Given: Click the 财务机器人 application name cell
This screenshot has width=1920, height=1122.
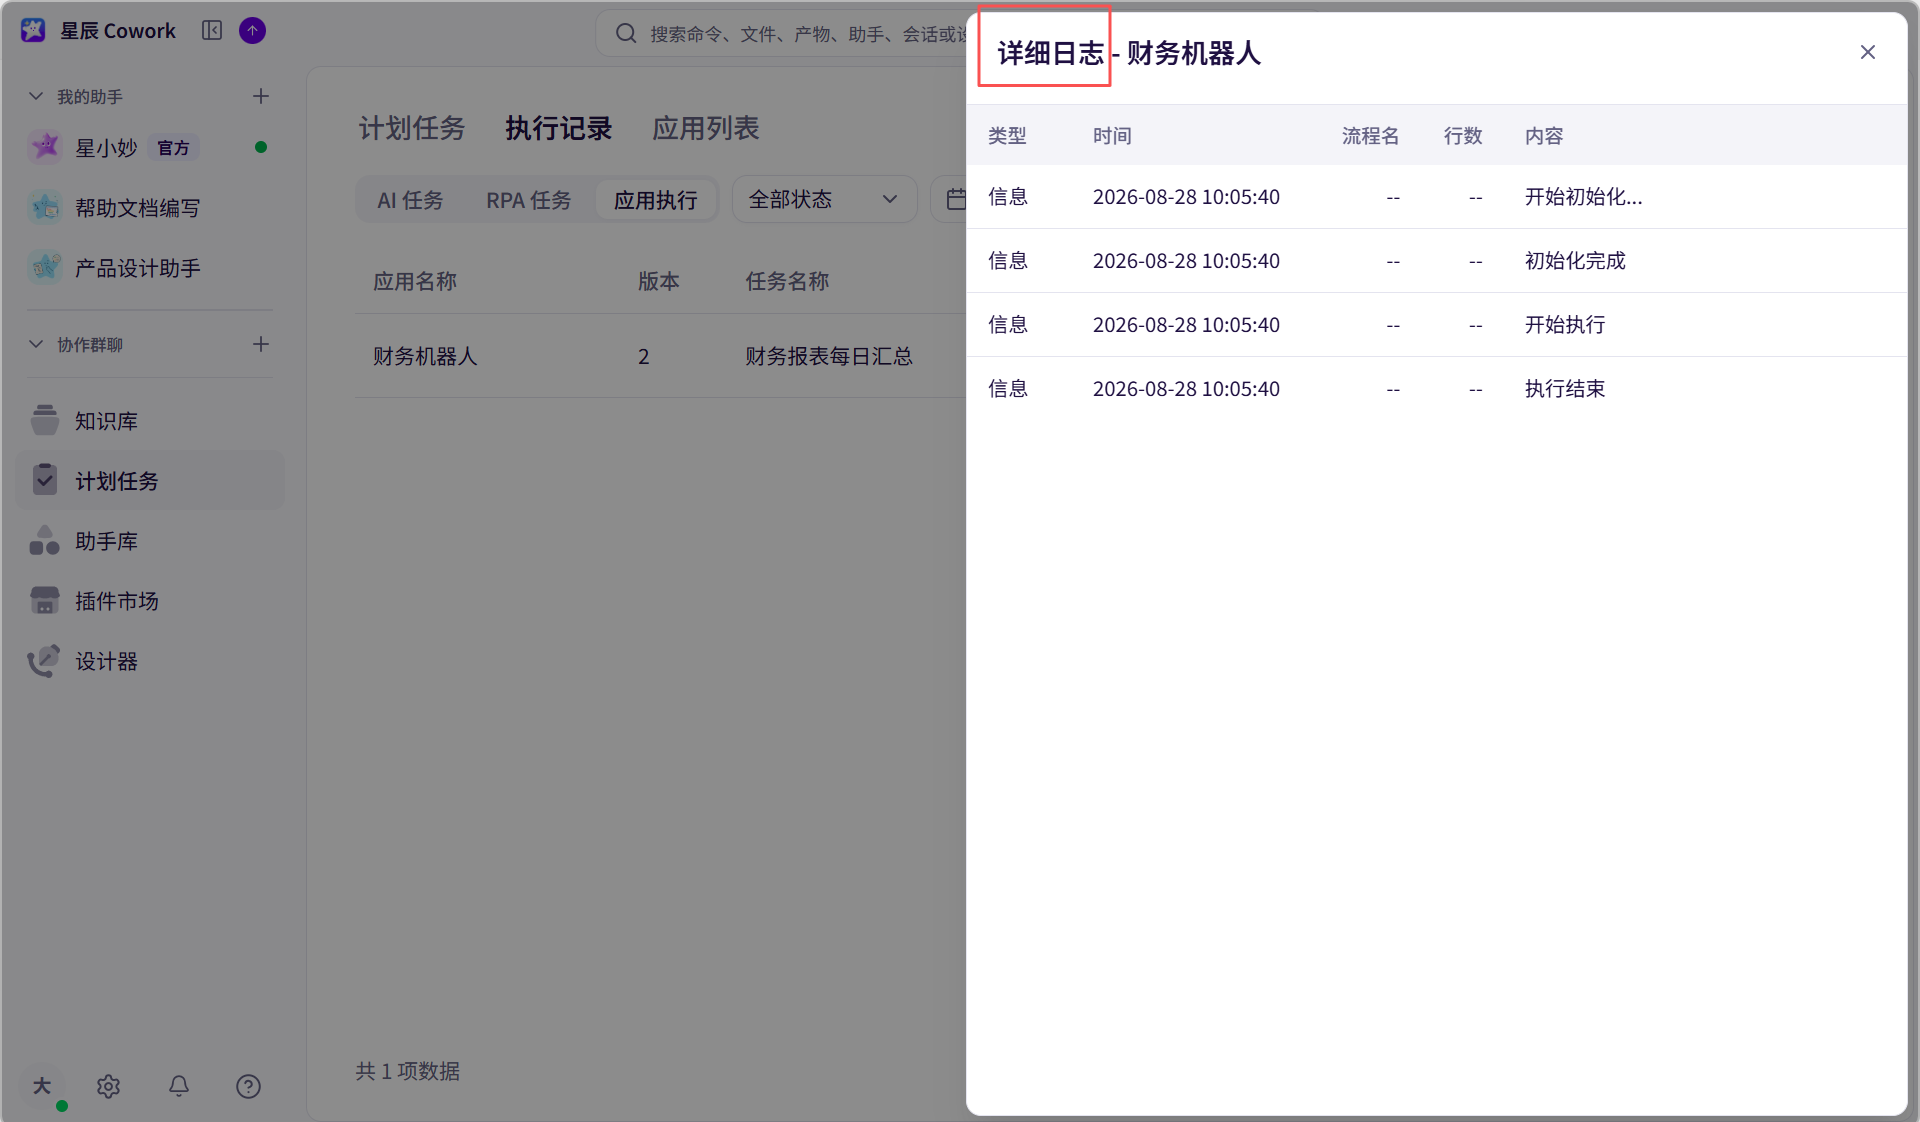Looking at the screenshot, I should point(425,356).
